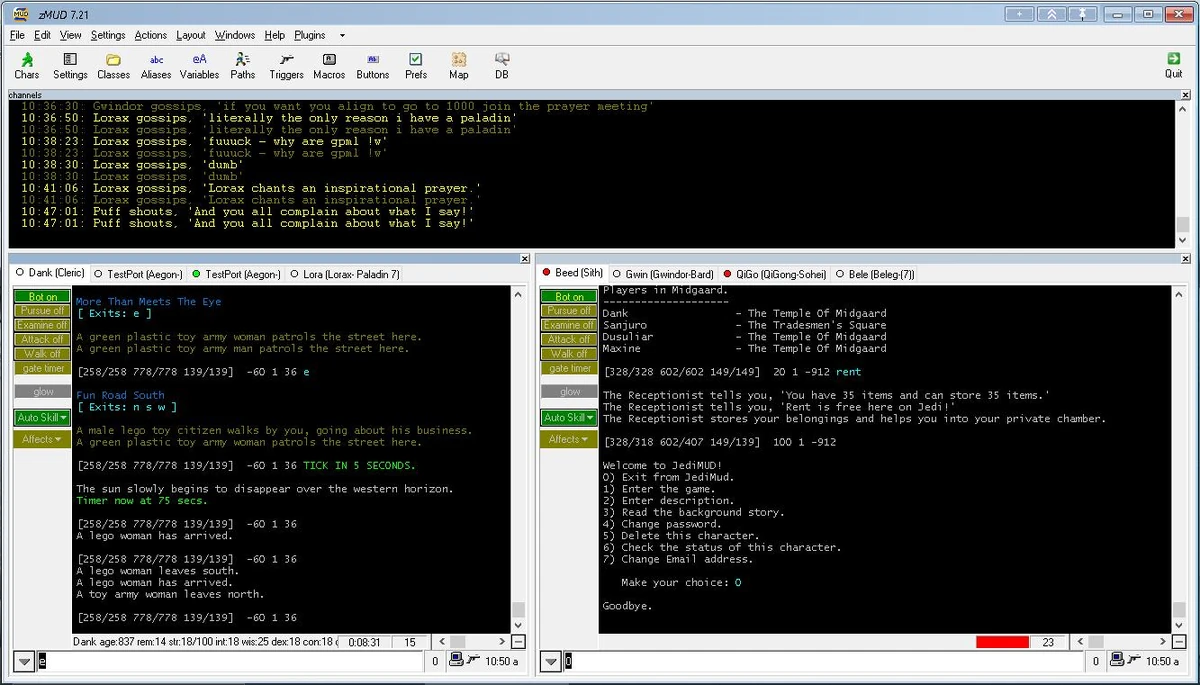
Task: Open the Aliases editor
Action: (x=156, y=66)
